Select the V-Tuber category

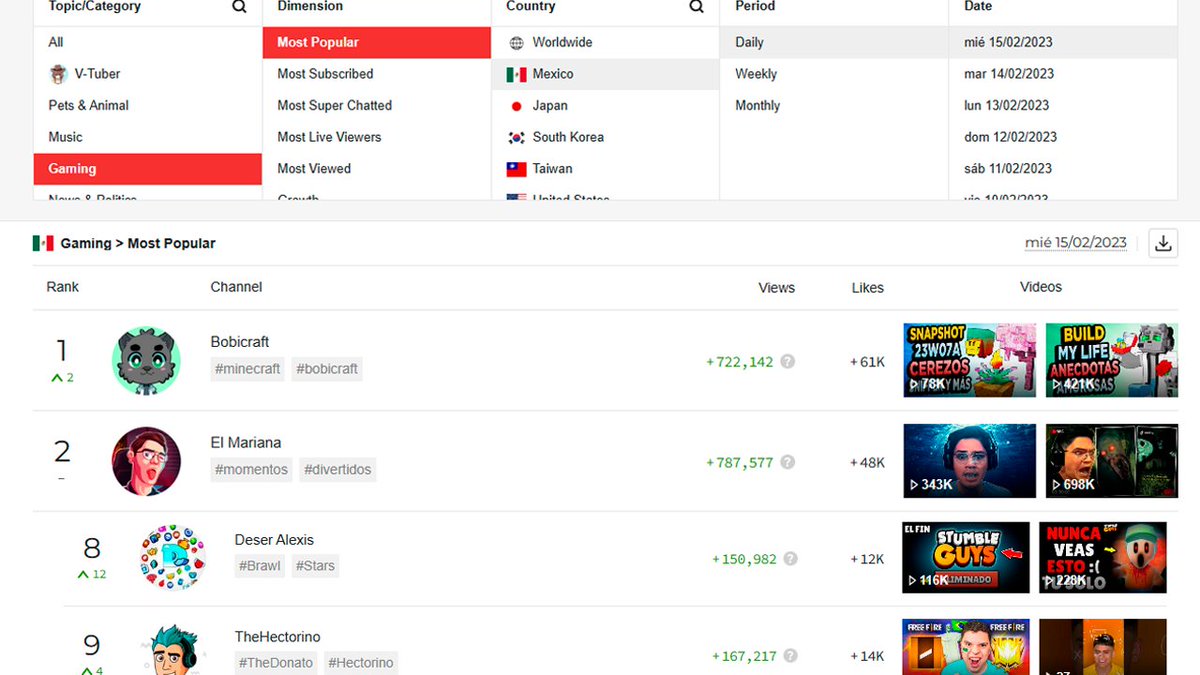tap(148, 74)
